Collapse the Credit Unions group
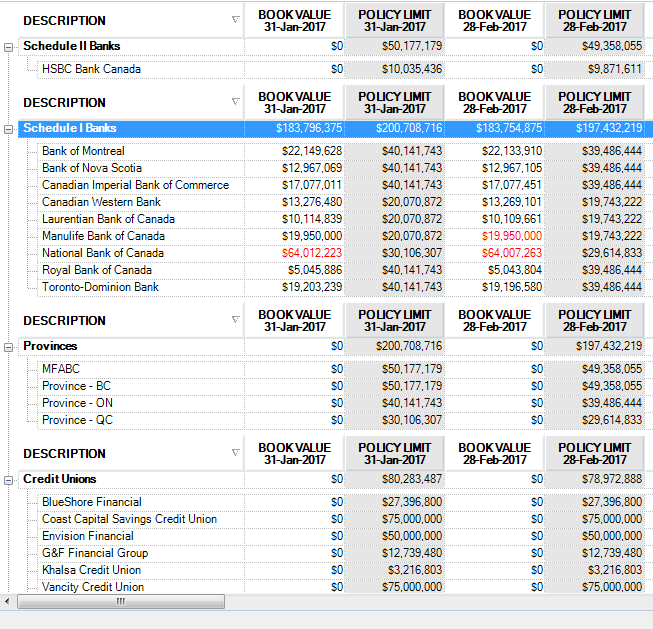This screenshot has width=653, height=629. pos(9,480)
